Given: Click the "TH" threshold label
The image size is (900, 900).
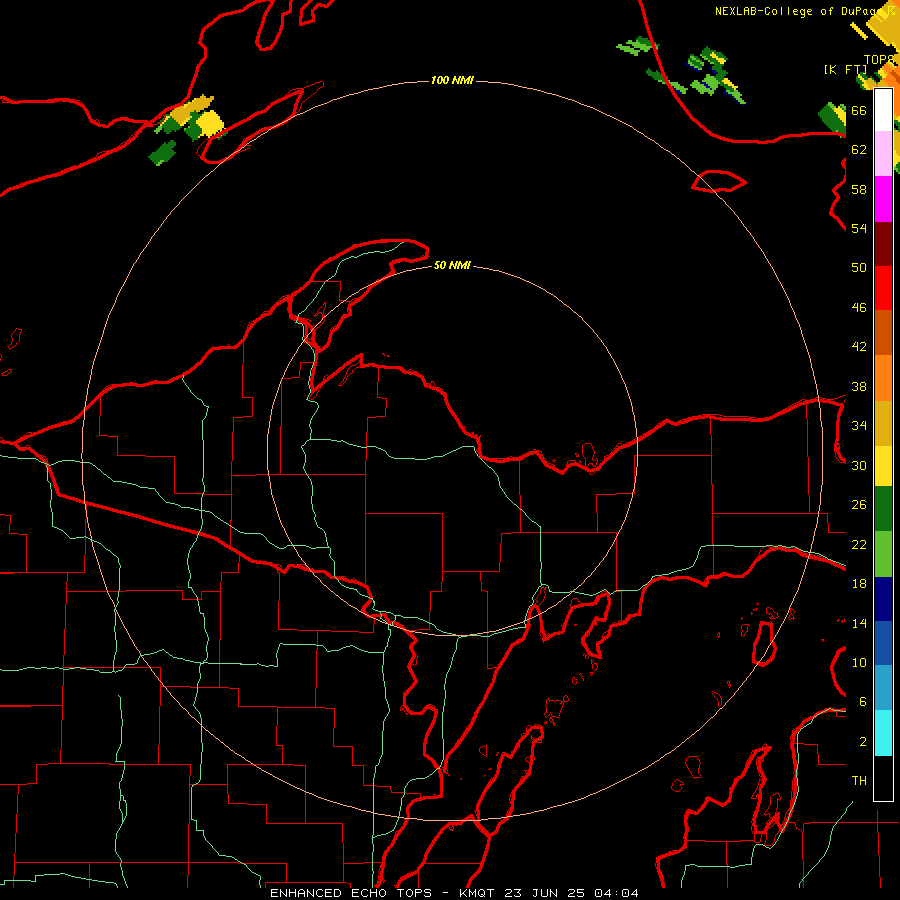Looking at the screenshot, I should (x=859, y=781).
